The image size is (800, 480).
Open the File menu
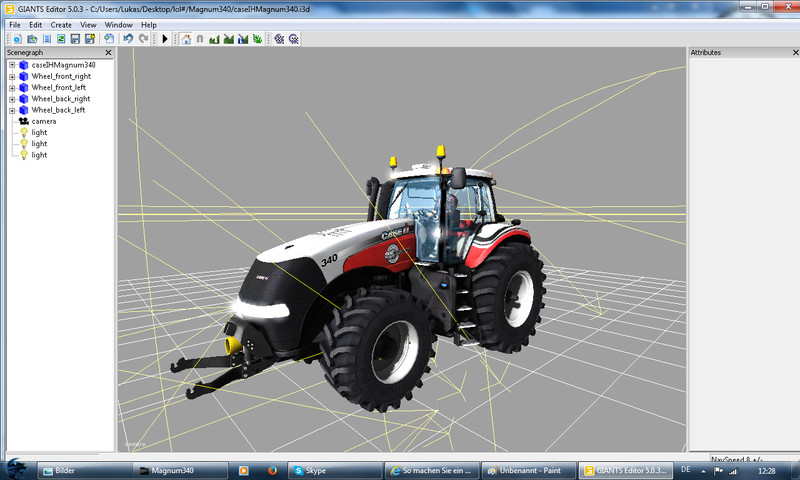tap(15, 24)
